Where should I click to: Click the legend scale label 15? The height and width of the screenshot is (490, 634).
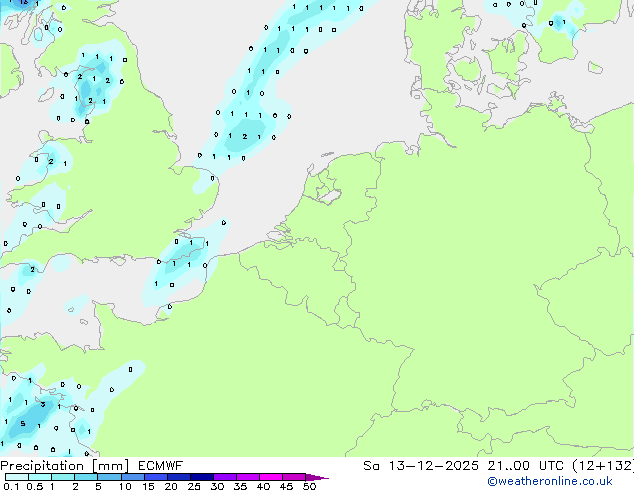coord(148,486)
